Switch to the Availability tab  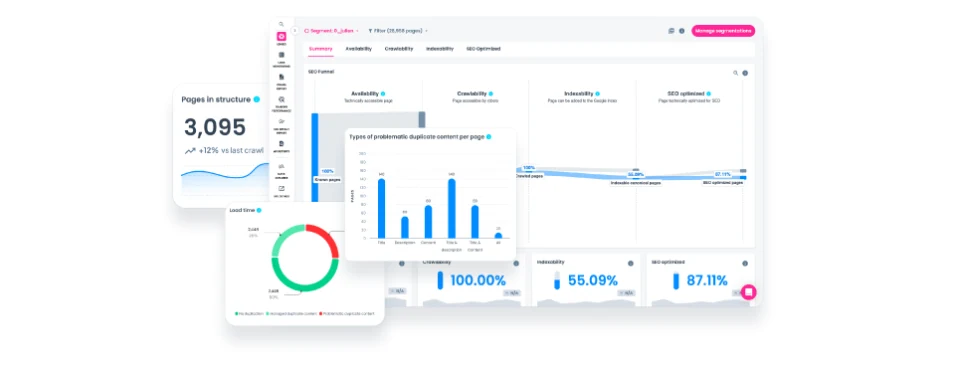click(x=358, y=49)
